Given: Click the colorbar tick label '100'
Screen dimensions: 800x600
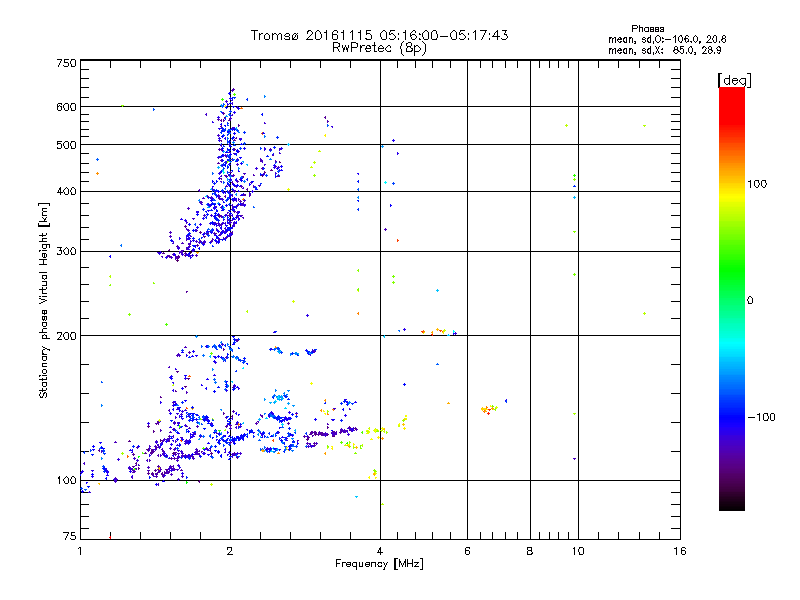Looking at the screenshot, I should pos(757,184).
